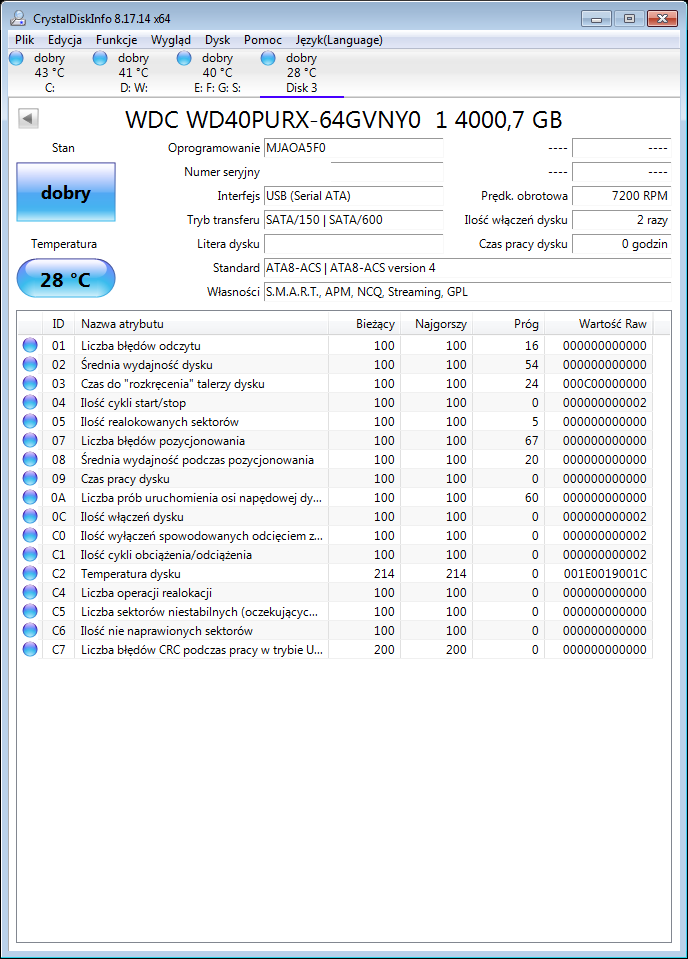The image size is (688, 959).
Task: Select the 'Ilość cykli start/stop' row
Action: point(335,402)
